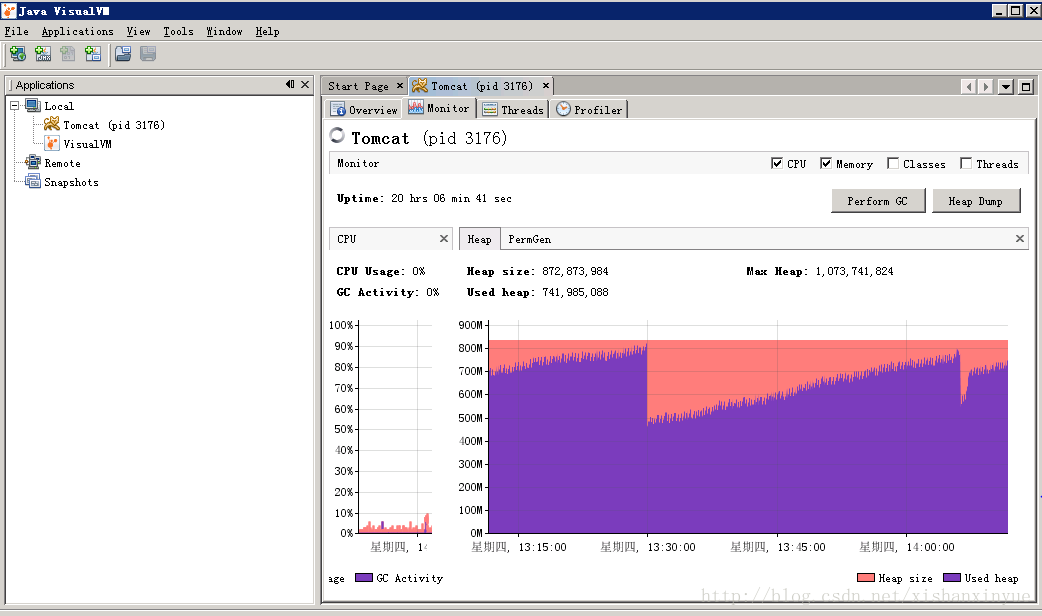Collapse the Local tree node
Image resolution: width=1042 pixels, height=616 pixels.
coord(15,106)
